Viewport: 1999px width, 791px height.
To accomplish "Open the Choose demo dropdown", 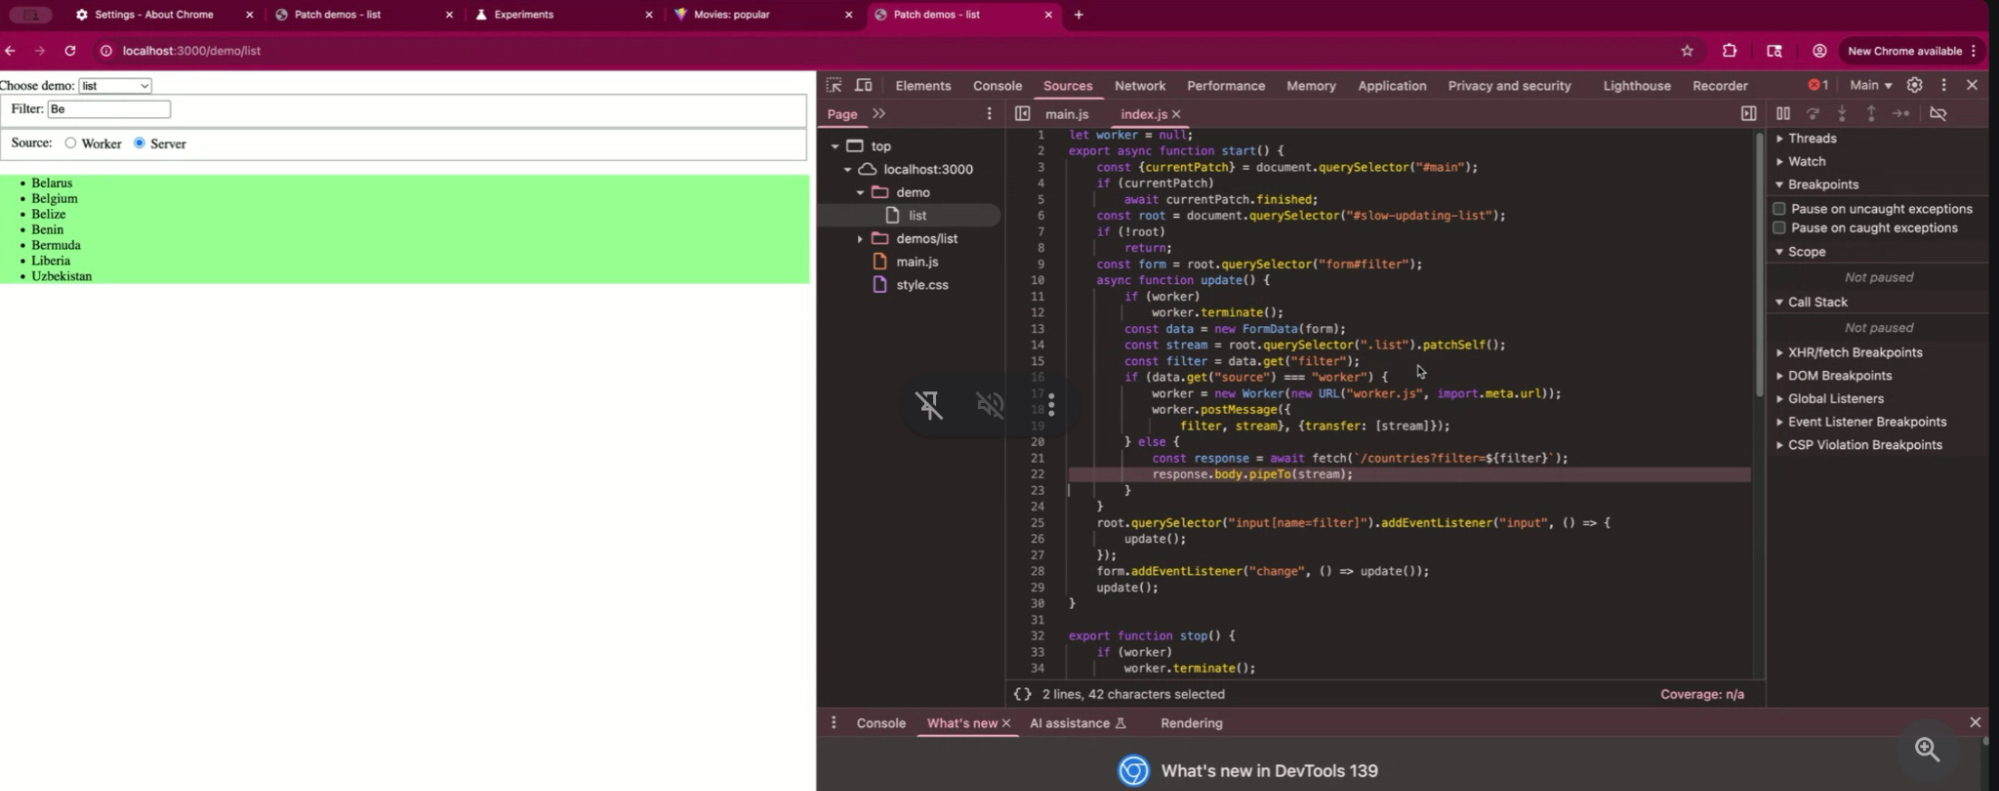I will [x=115, y=86].
